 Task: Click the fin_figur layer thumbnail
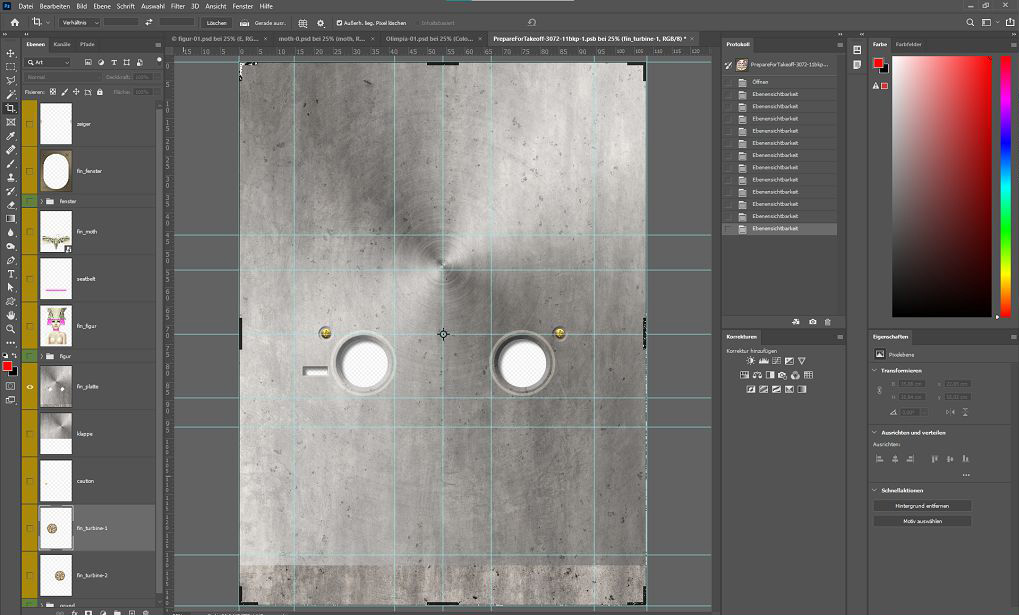pyautogui.click(x=56, y=326)
